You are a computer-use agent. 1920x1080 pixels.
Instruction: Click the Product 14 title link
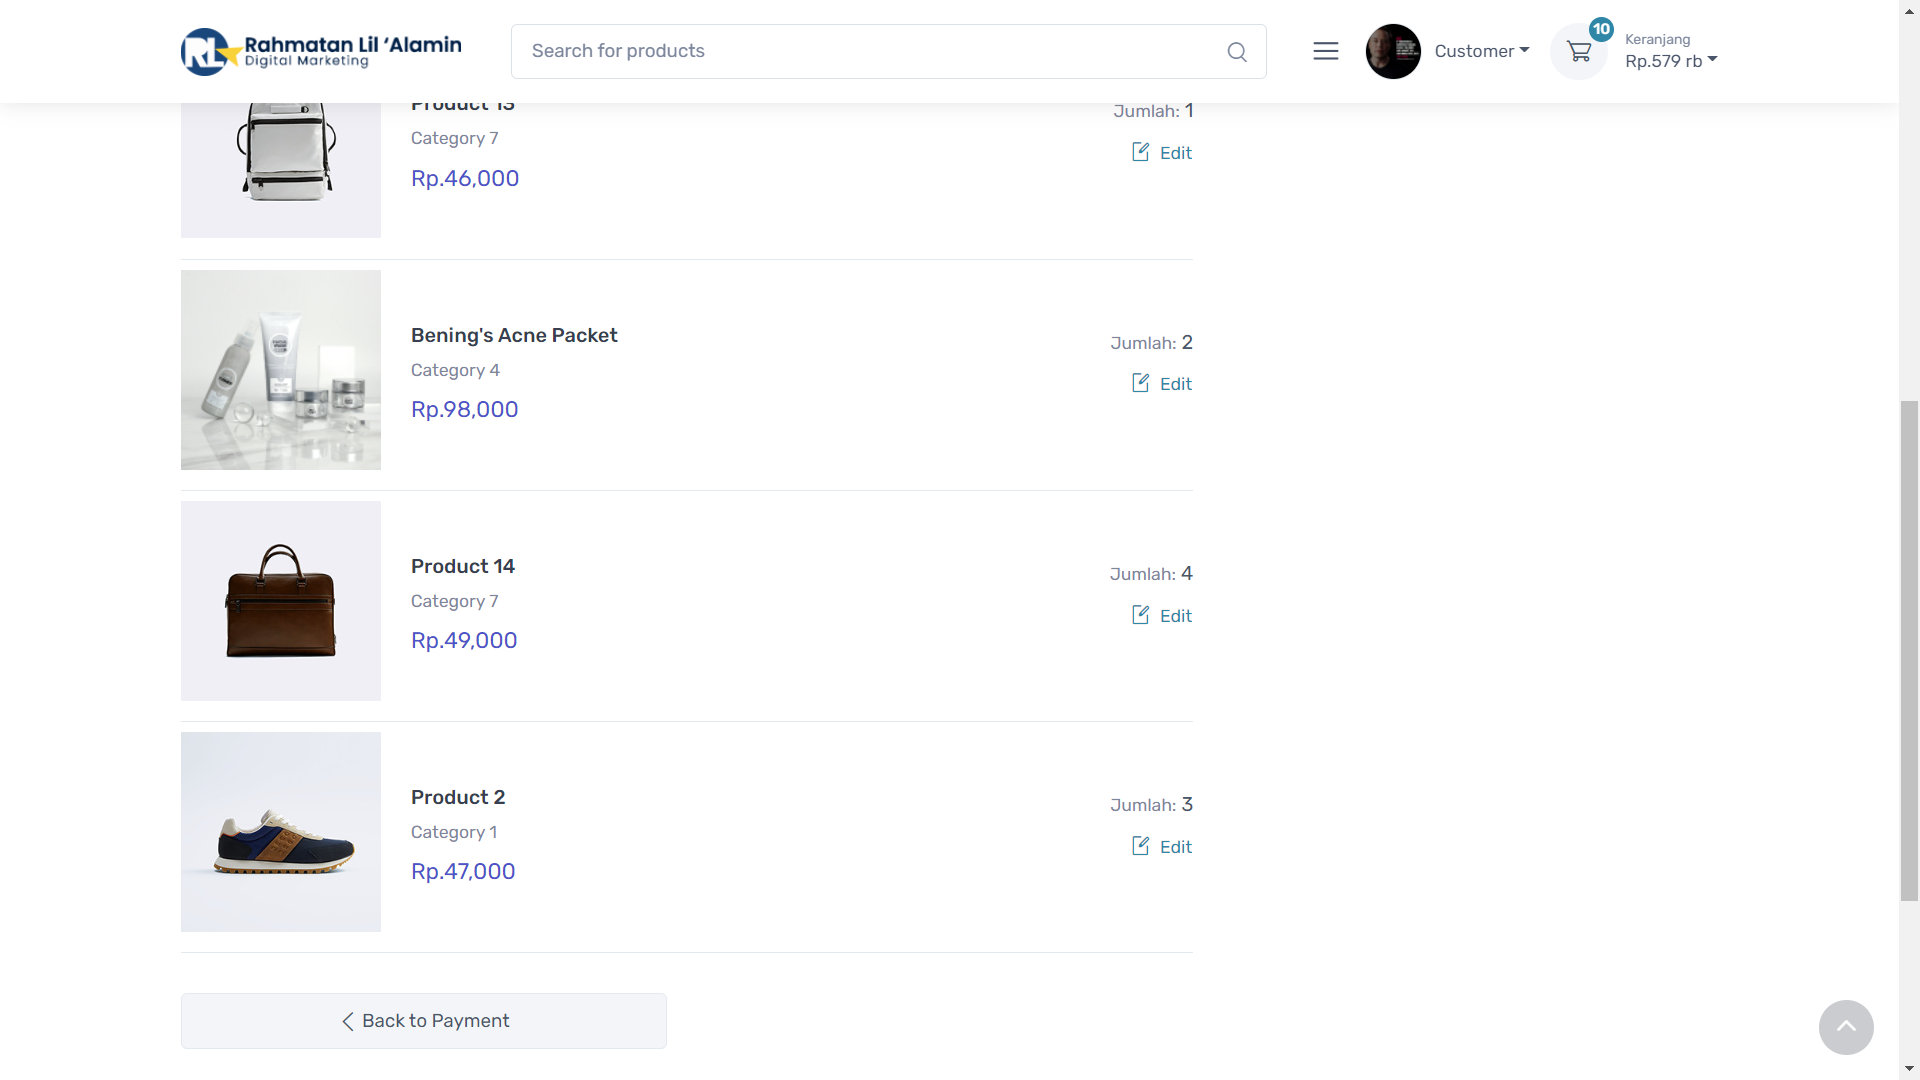click(x=463, y=566)
